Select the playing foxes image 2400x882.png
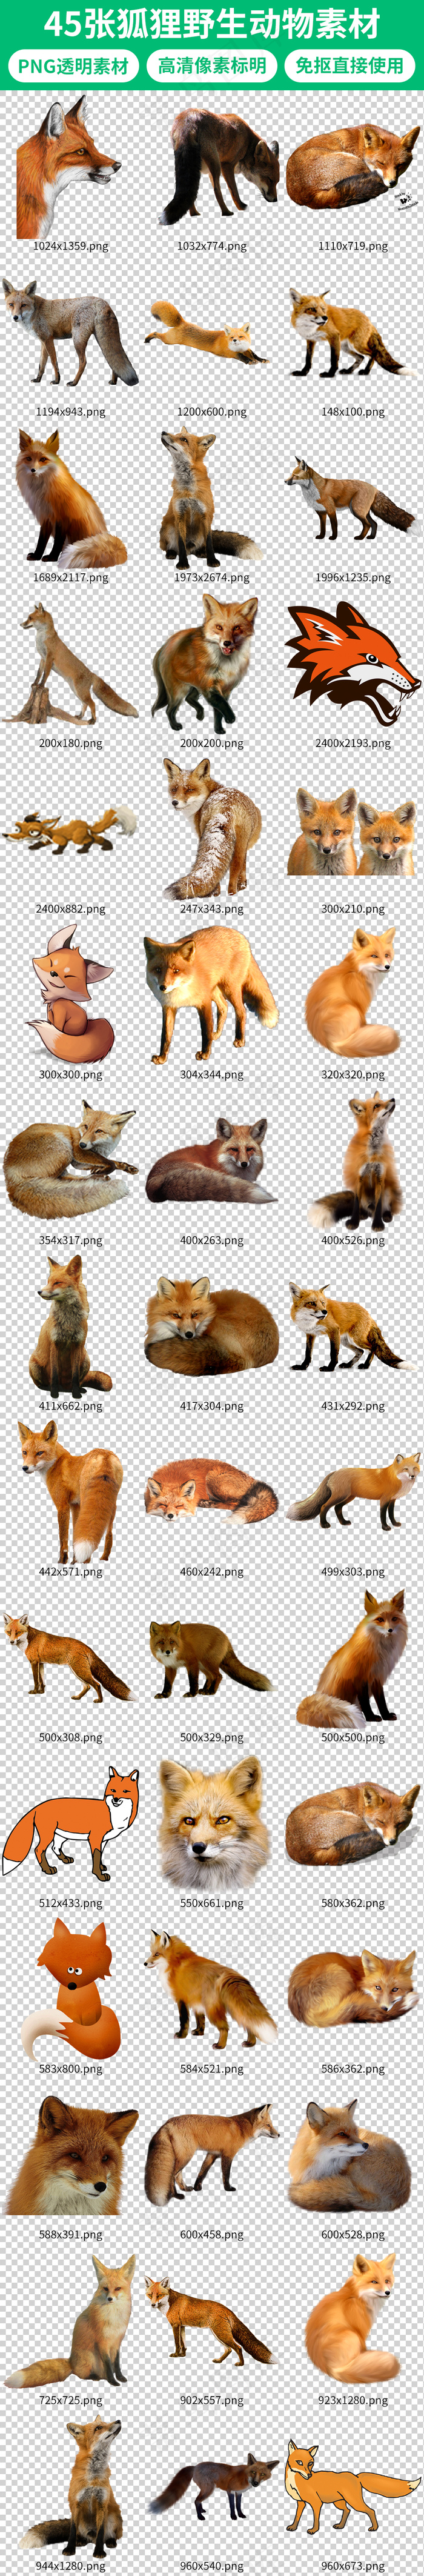424x2576 pixels. pyautogui.click(x=70, y=830)
